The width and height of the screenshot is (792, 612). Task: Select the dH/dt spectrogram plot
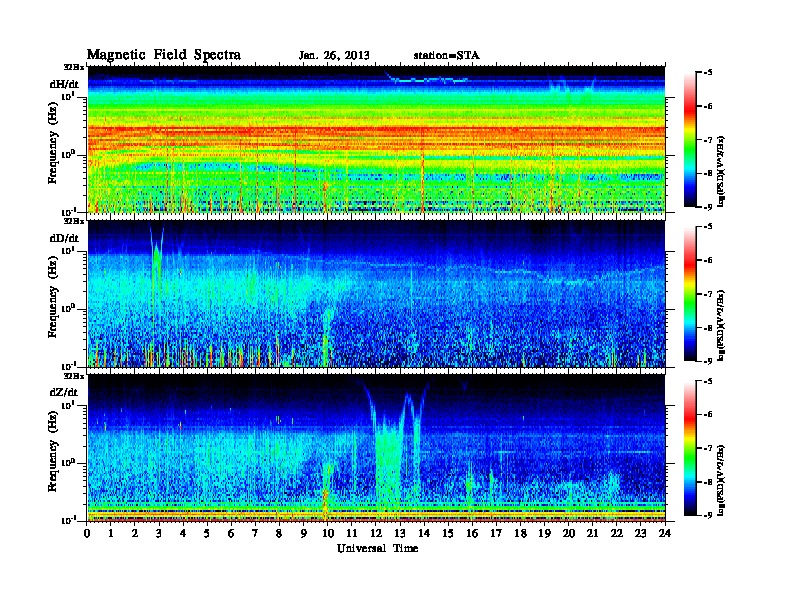[x=376, y=139]
